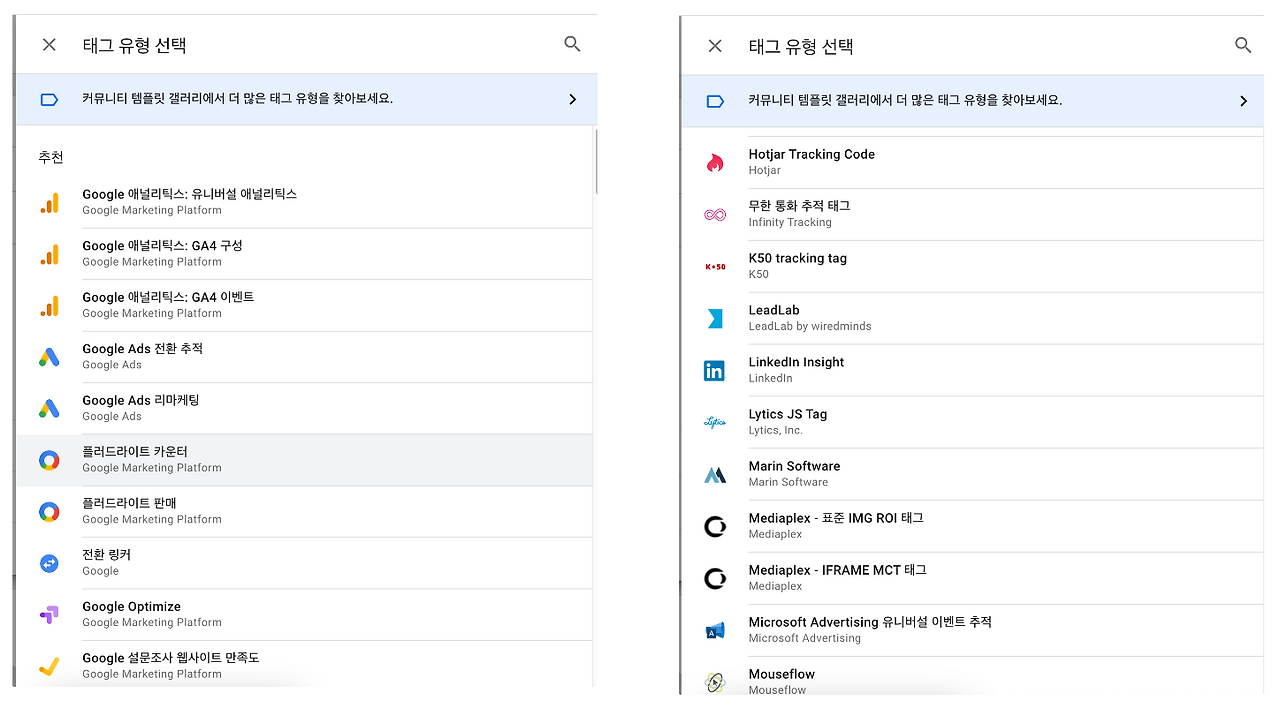The width and height of the screenshot is (1280, 708).
Task: Choose Google Ads 리마케팅 tag
Action: (304, 408)
